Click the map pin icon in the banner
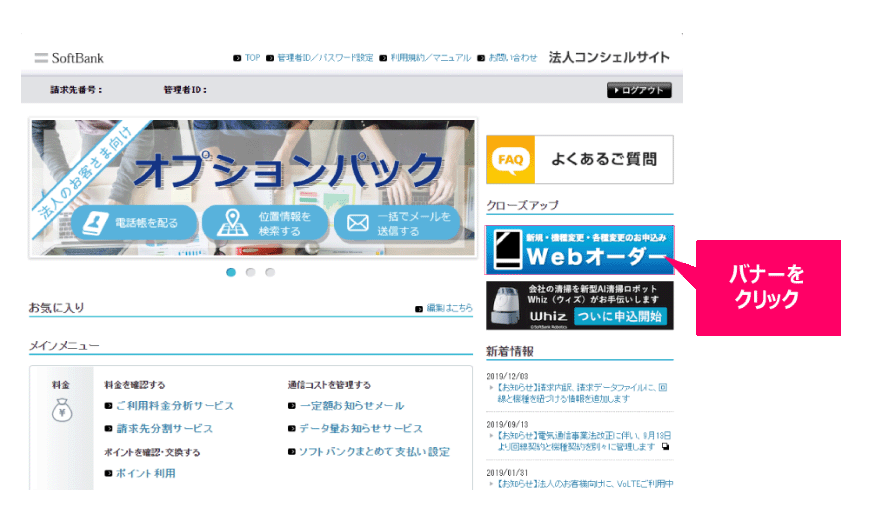870x522 pixels. (x=232, y=222)
